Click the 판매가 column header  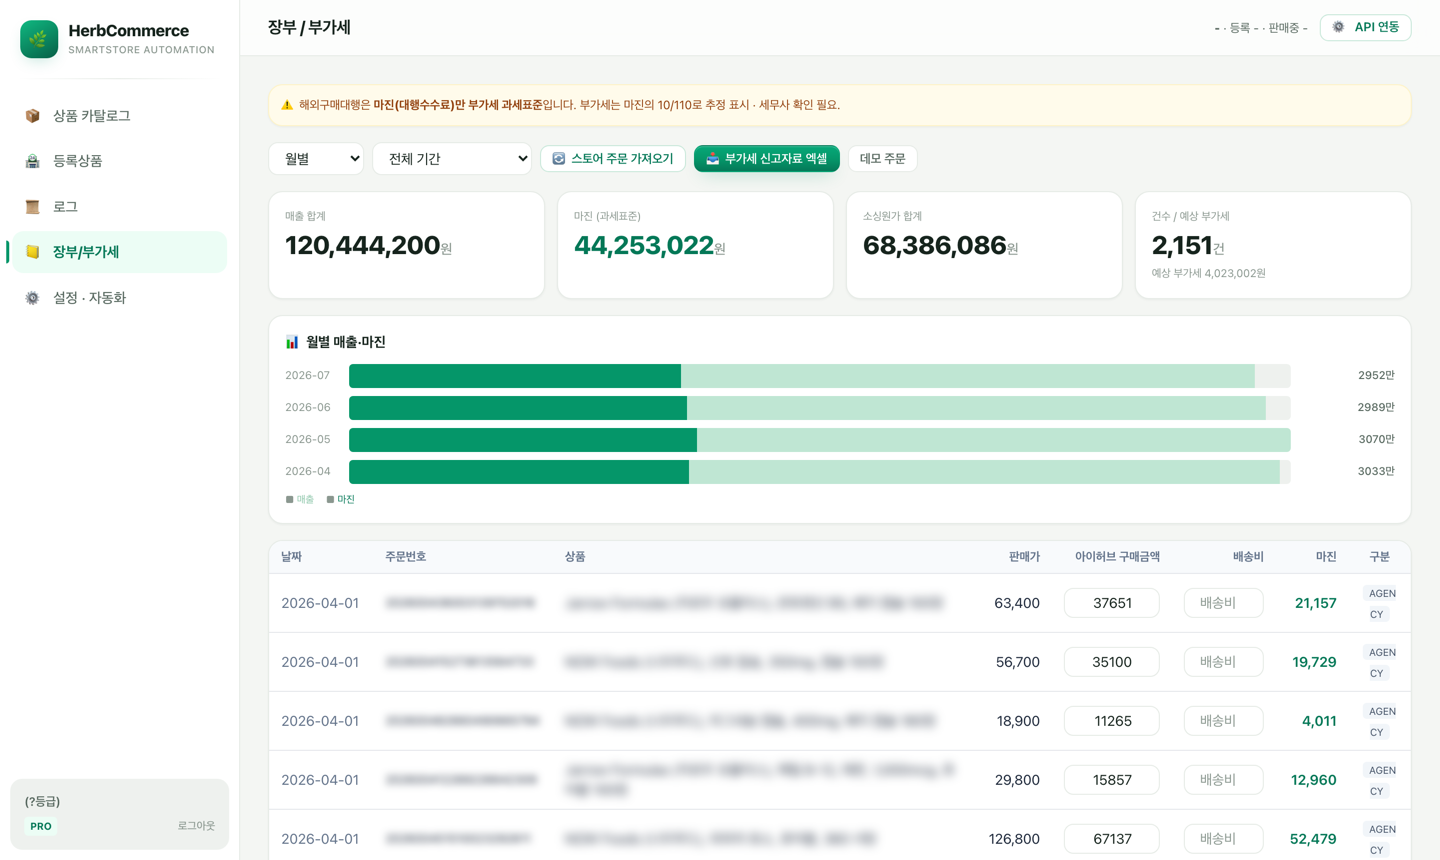tap(1024, 557)
